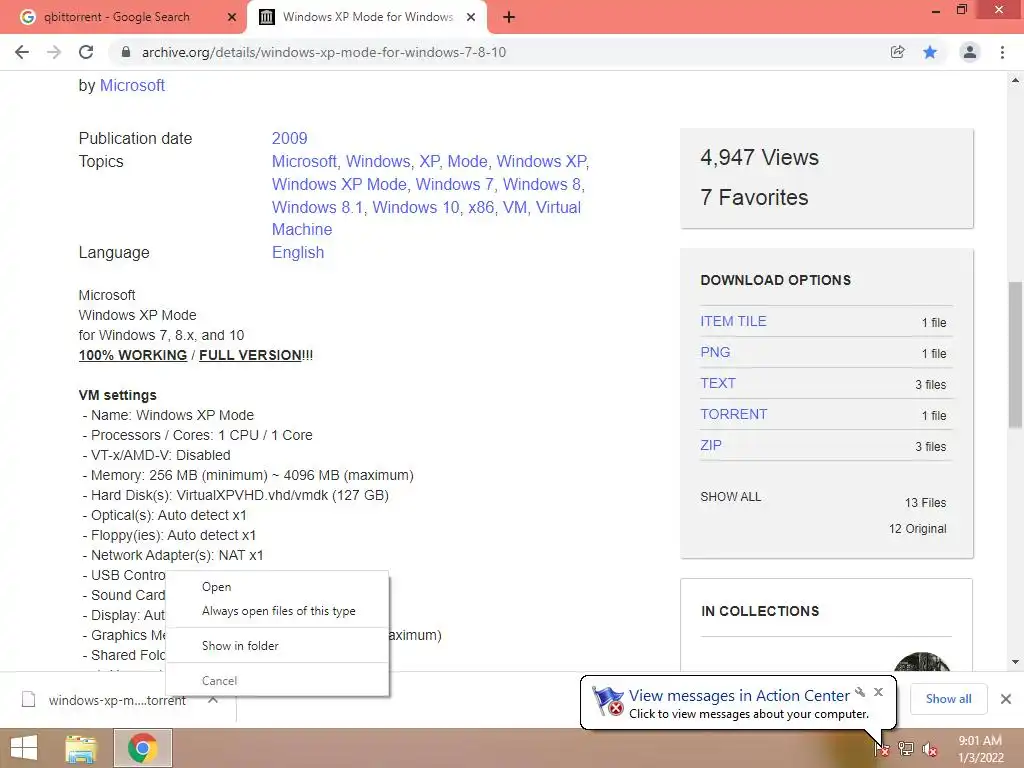The height and width of the screenshot is (768, 1024).
Task: Click the wrench icon in notification balloon
Action: click(860, 692)
